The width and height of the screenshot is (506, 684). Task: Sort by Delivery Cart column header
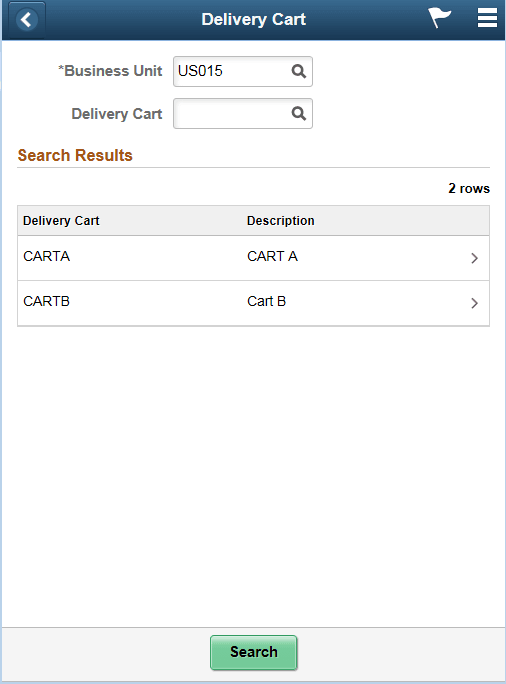click(x=61, y=221)
